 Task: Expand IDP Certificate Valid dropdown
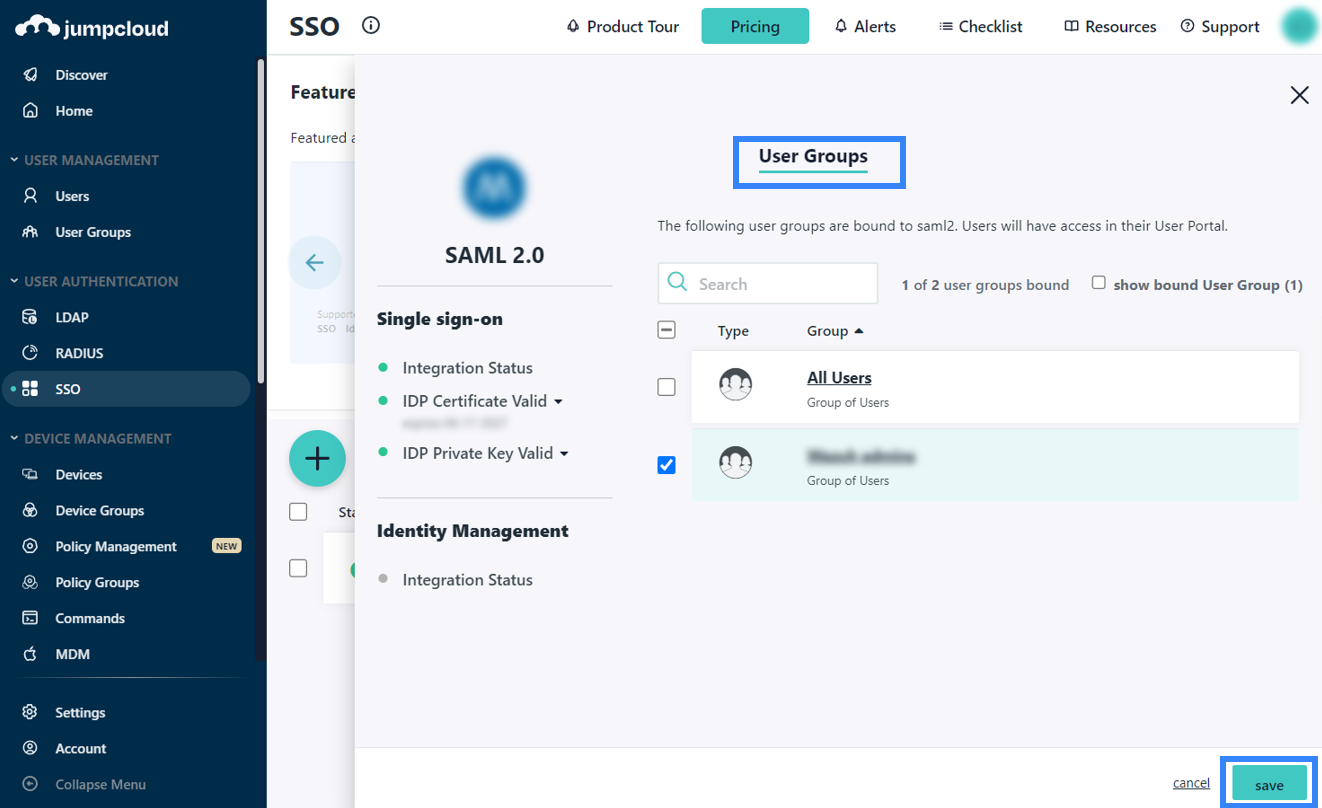(x=558, y=401)
